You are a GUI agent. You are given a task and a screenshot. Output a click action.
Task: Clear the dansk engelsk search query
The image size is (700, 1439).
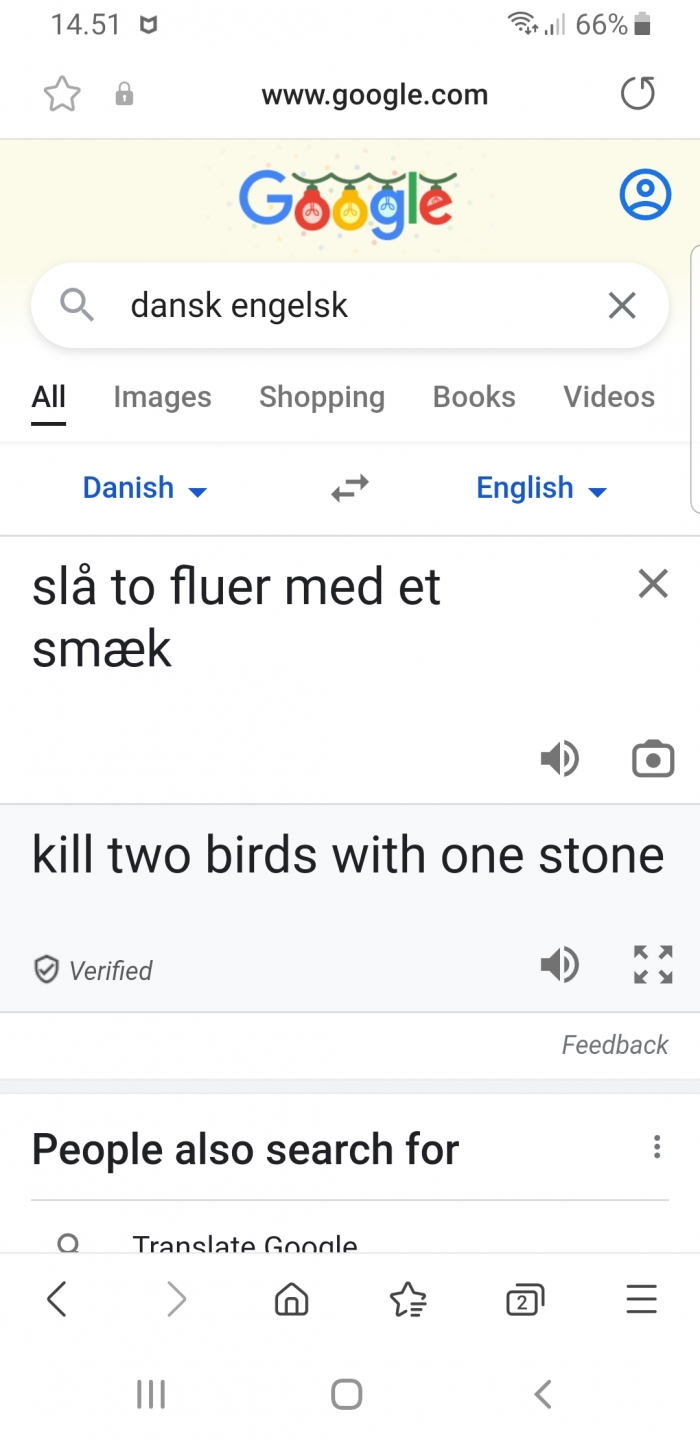coord(622,306)
